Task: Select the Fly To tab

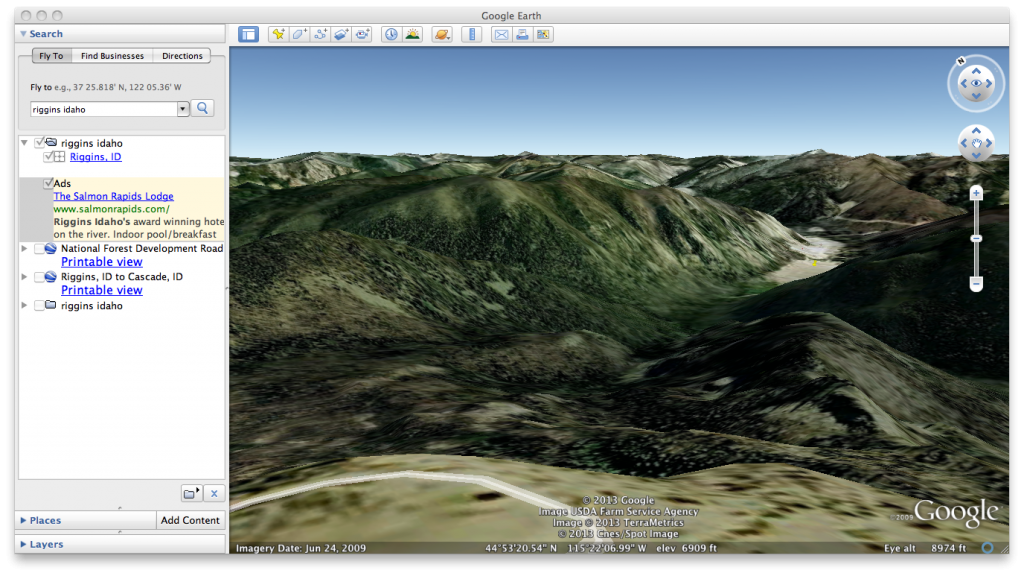Action: (52, 56)
